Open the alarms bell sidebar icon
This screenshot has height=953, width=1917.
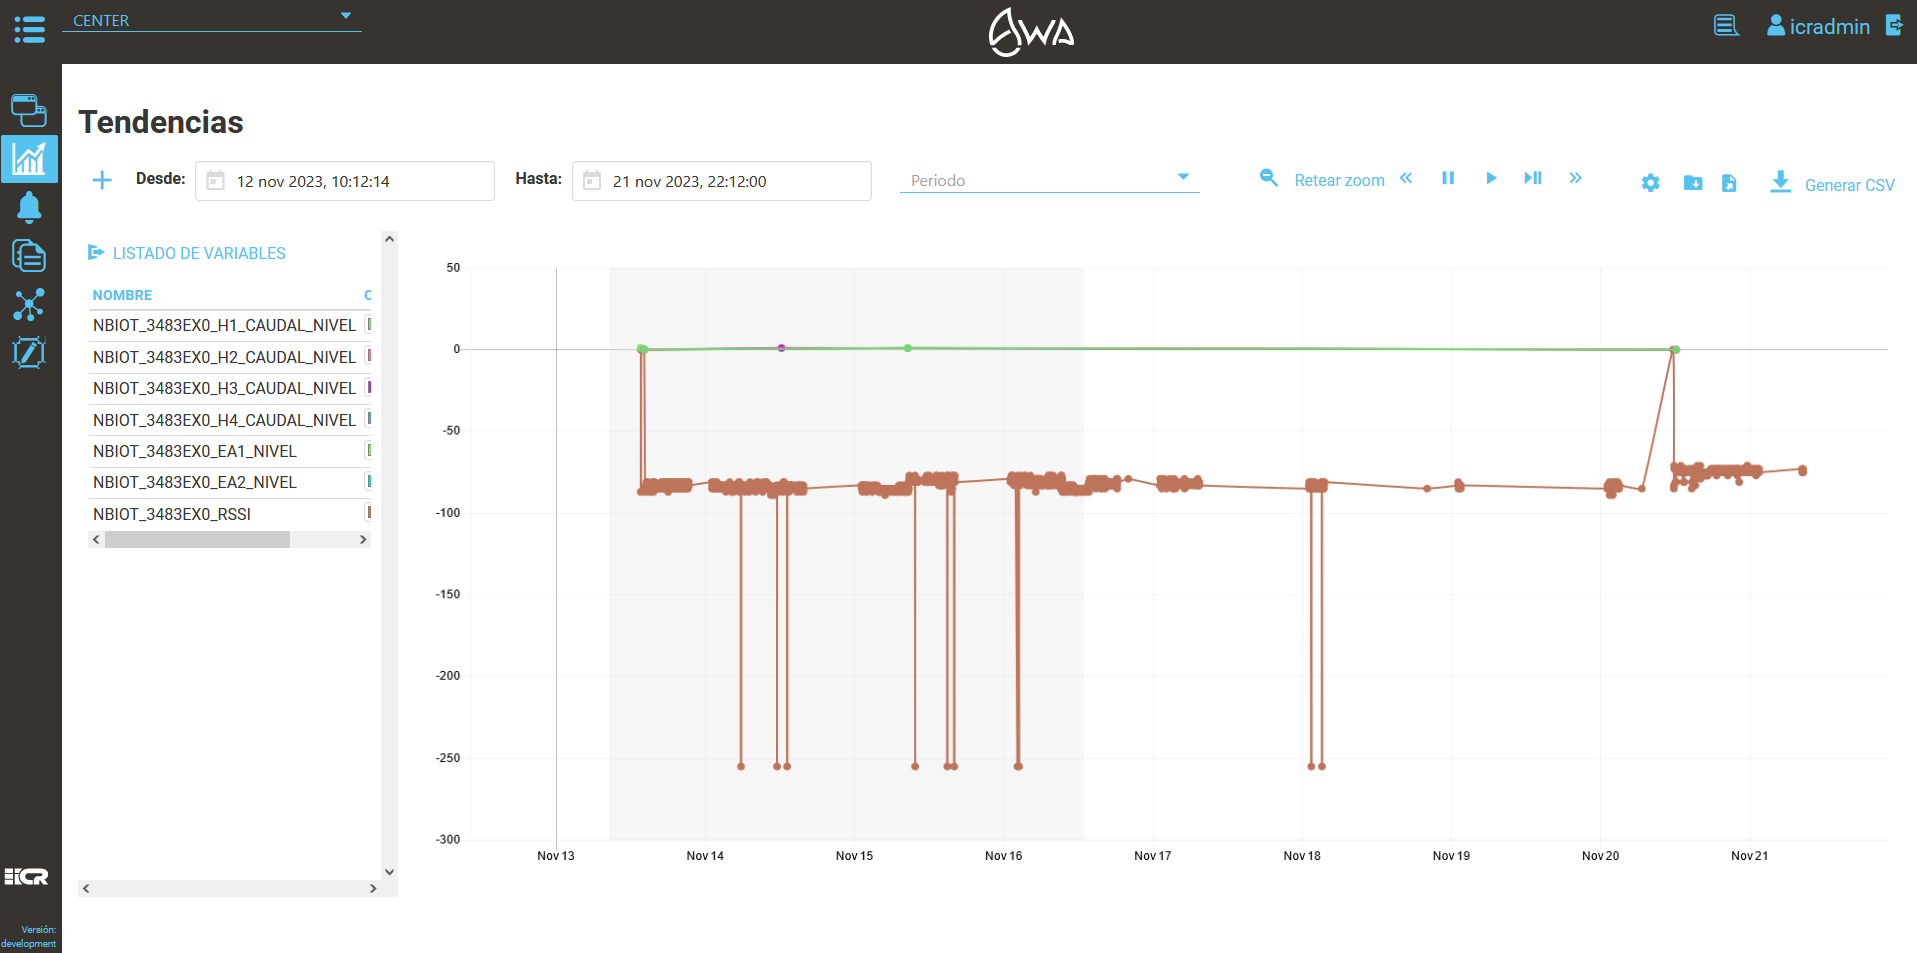point(29,207)
